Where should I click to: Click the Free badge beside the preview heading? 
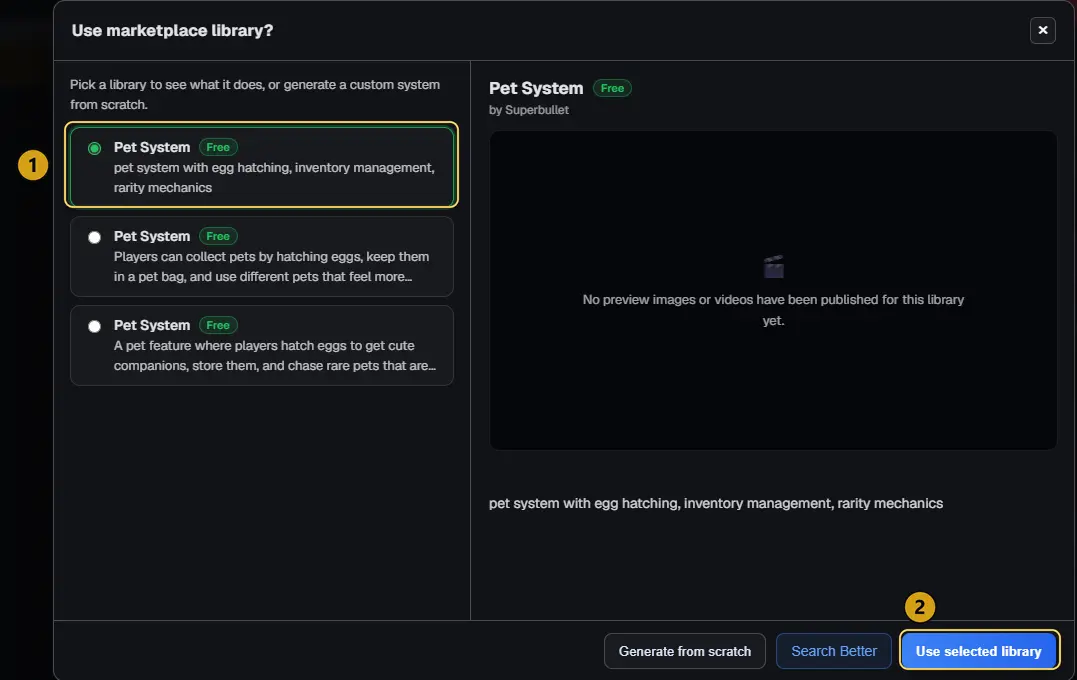(x=612, y=88)
